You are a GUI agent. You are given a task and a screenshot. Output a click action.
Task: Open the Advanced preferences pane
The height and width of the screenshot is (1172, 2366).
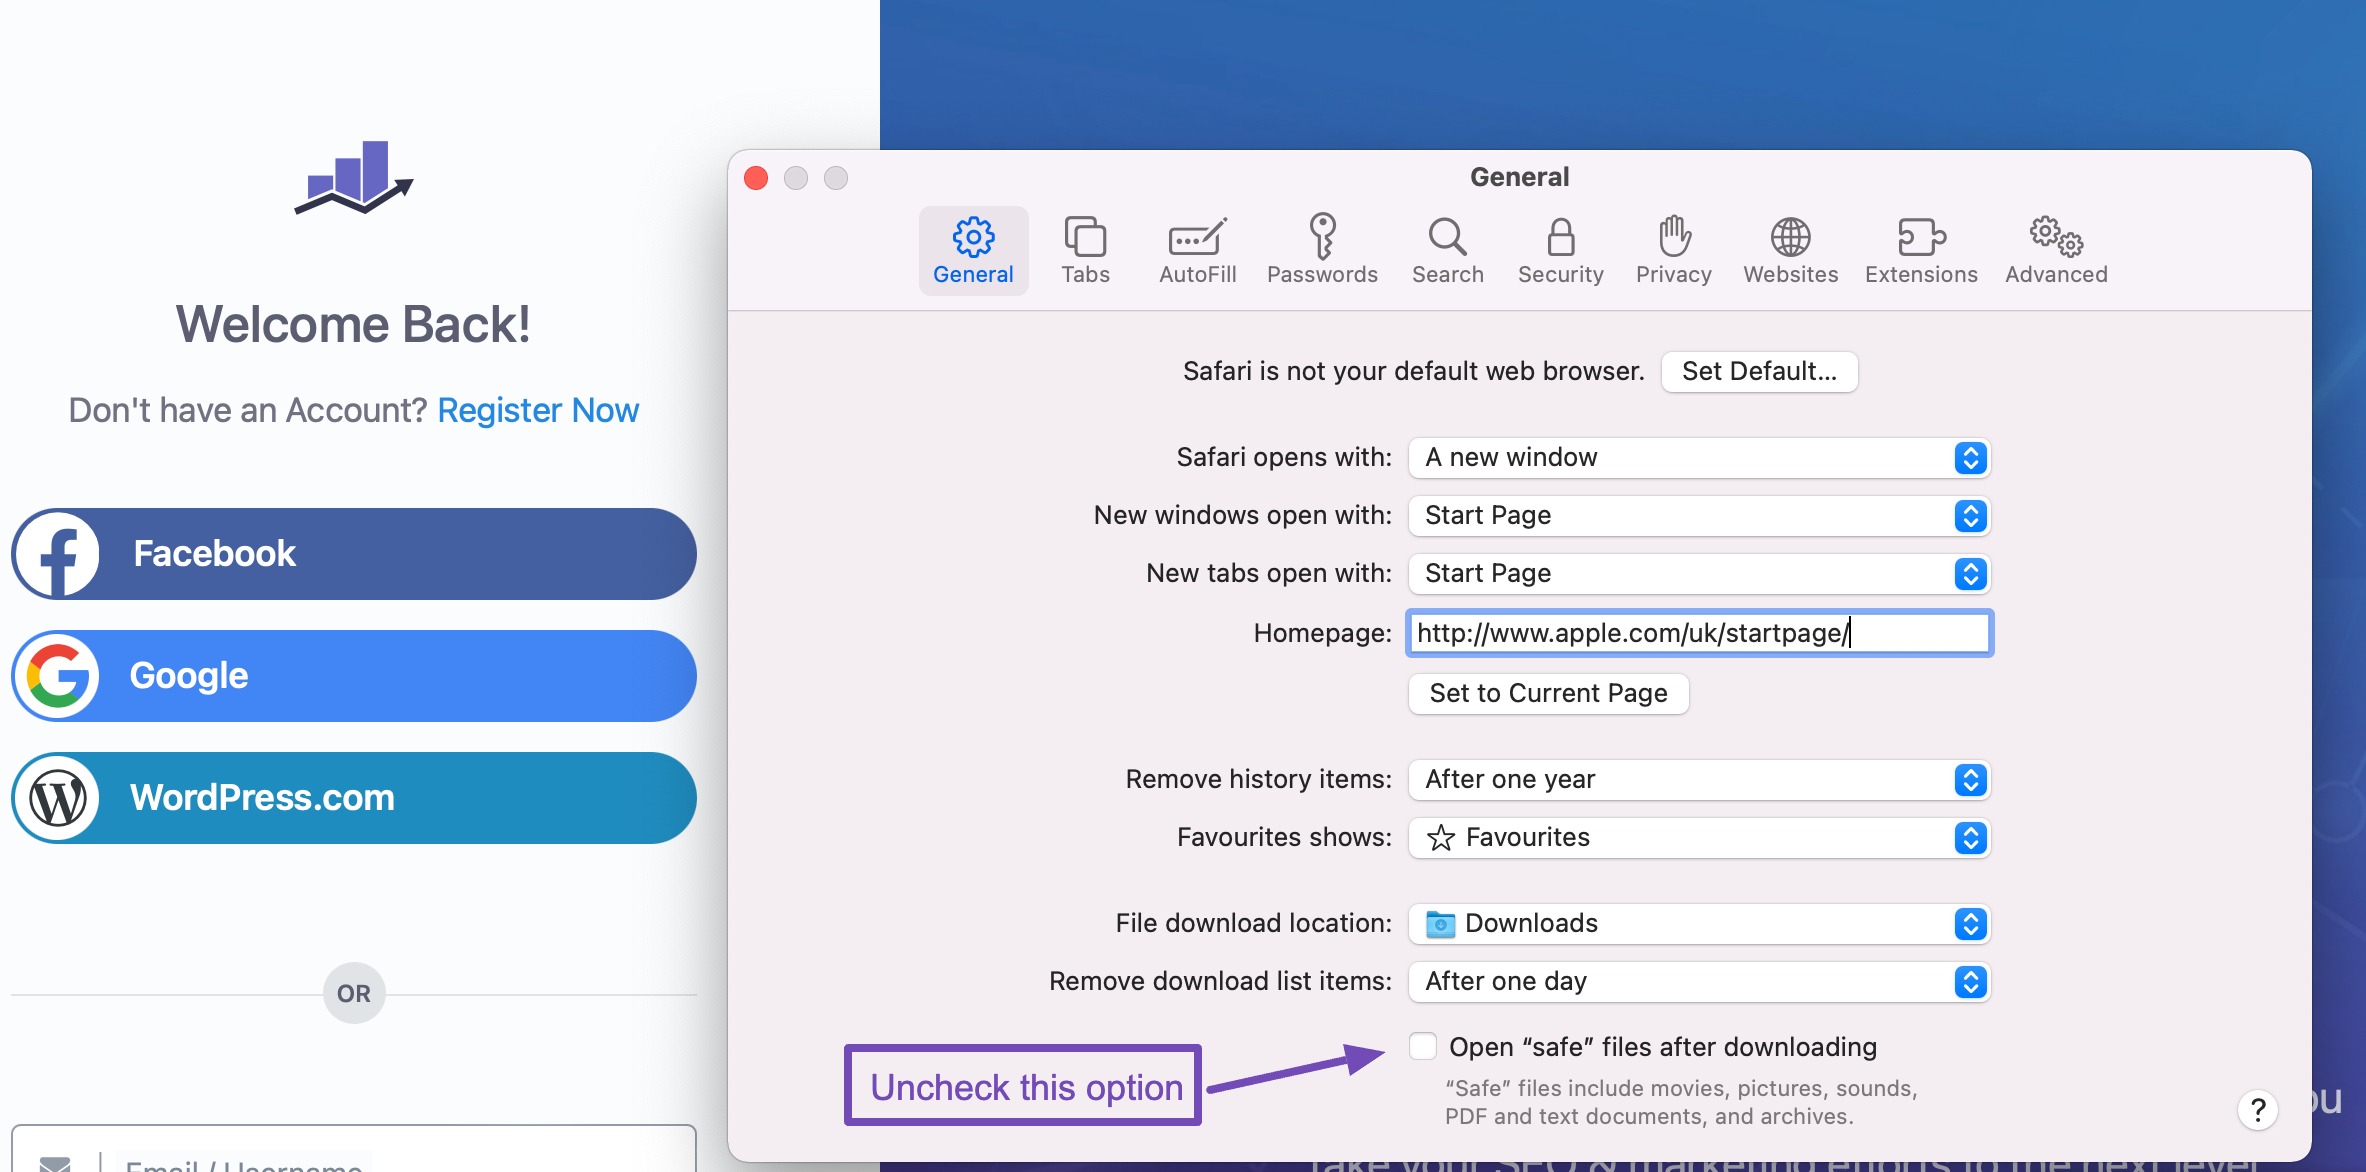click(x=2056, y=251)
